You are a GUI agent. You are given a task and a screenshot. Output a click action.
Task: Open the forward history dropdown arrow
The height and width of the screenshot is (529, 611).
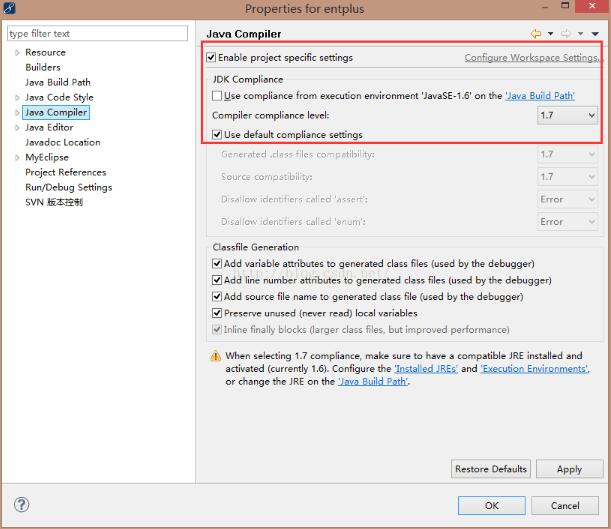click(581, 34)
